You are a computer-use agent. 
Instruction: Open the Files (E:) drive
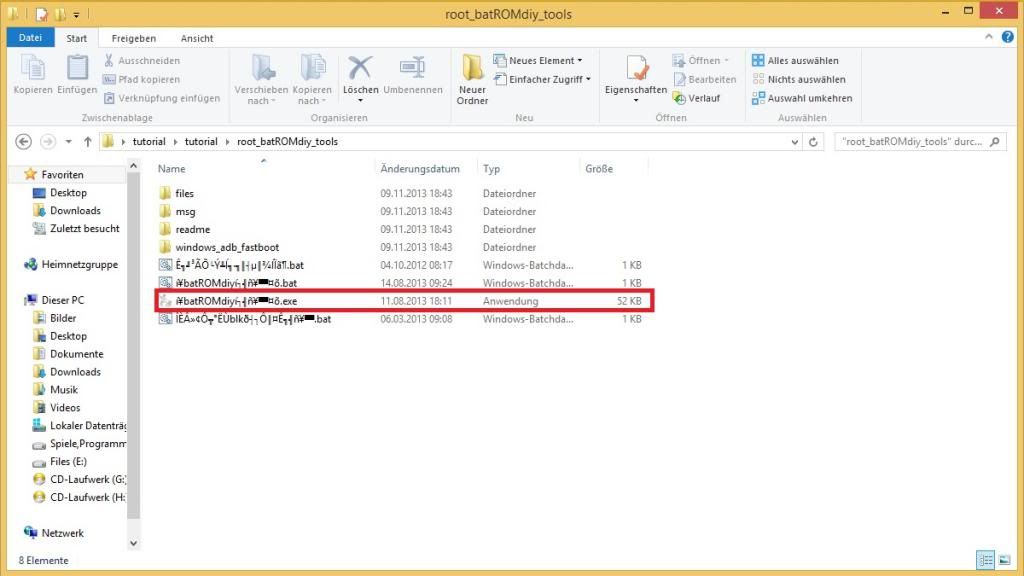(68, 462)
